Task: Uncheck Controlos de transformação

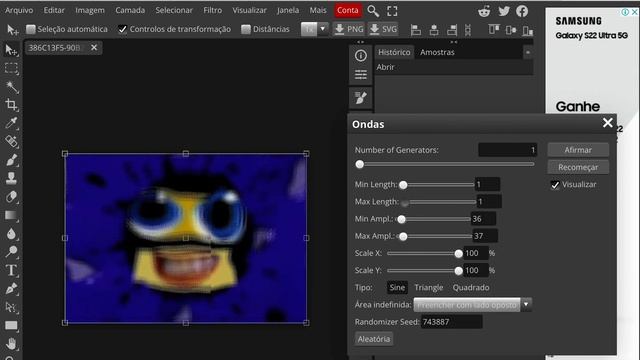Action: (122, 29)
